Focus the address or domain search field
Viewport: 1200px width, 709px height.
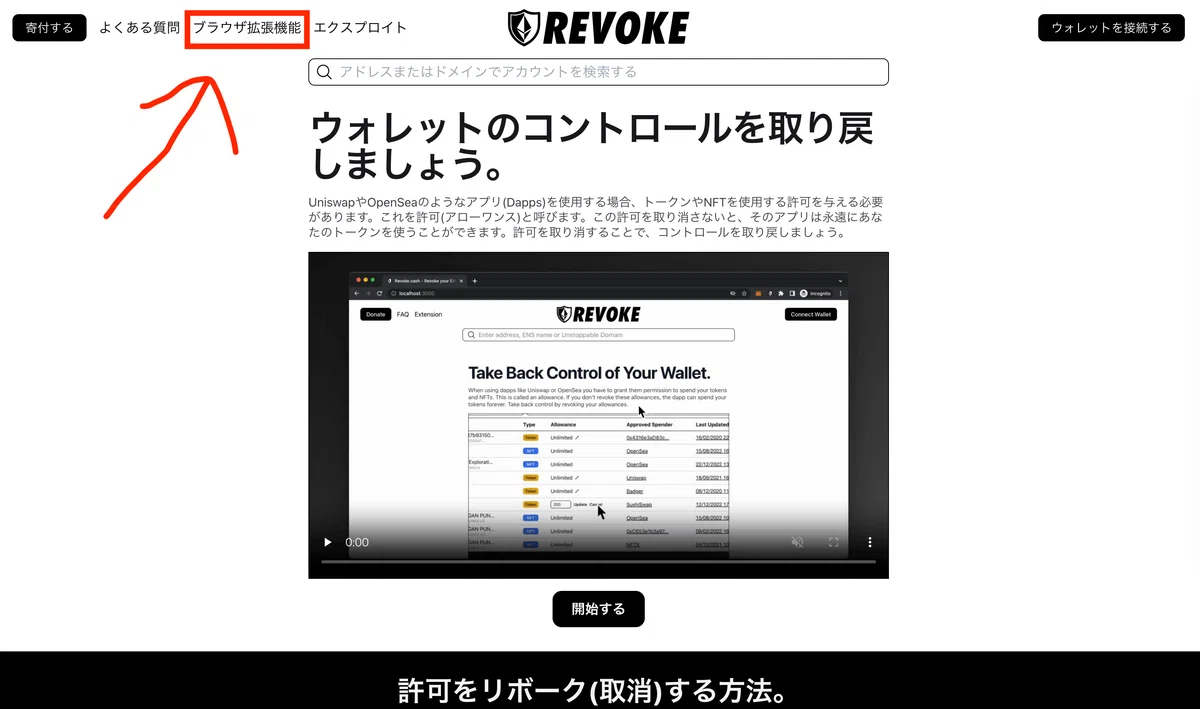pyautogui.click(x=598, y=72)
